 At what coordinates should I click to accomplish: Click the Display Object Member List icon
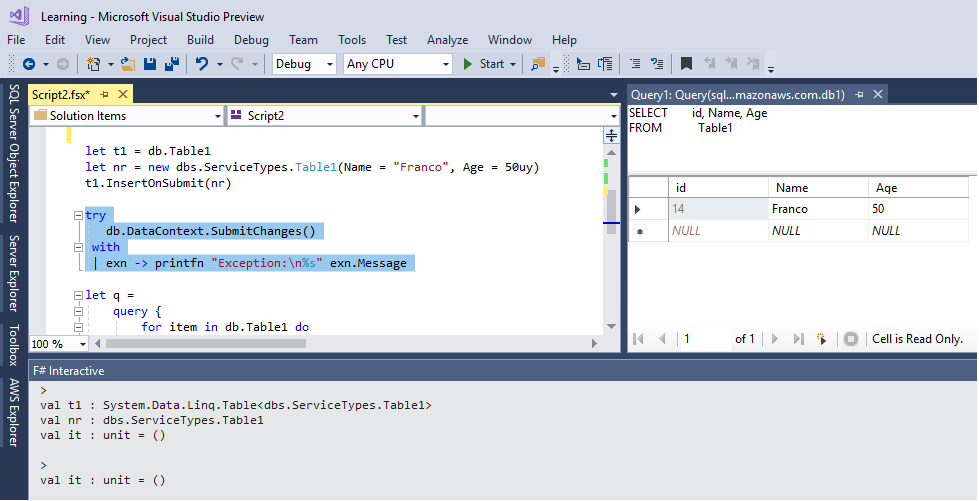(x=583, y=64)
